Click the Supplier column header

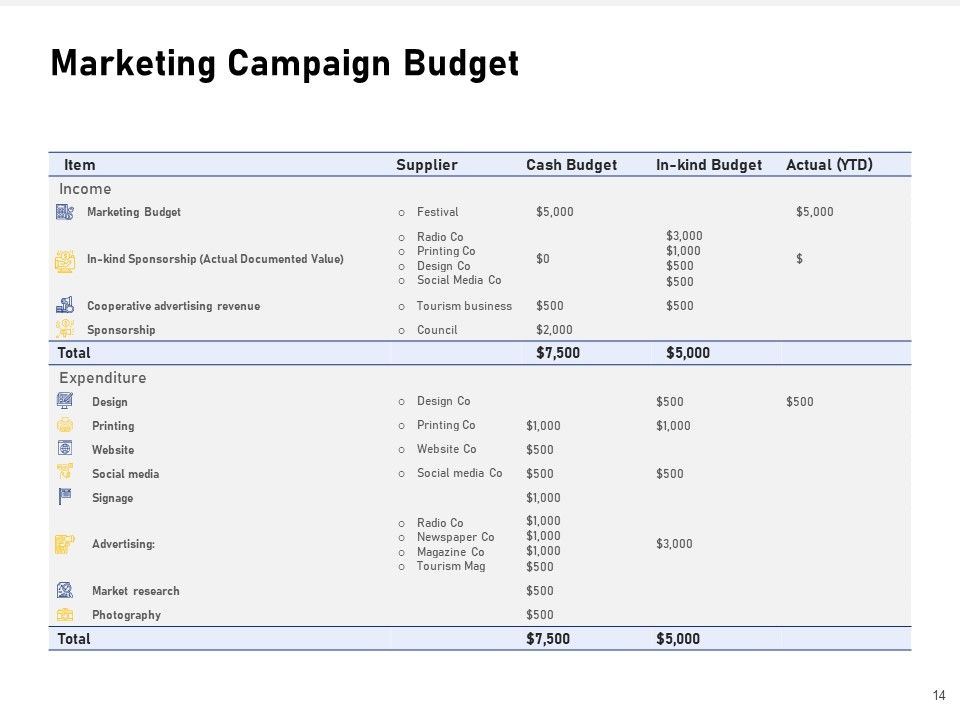427,165
